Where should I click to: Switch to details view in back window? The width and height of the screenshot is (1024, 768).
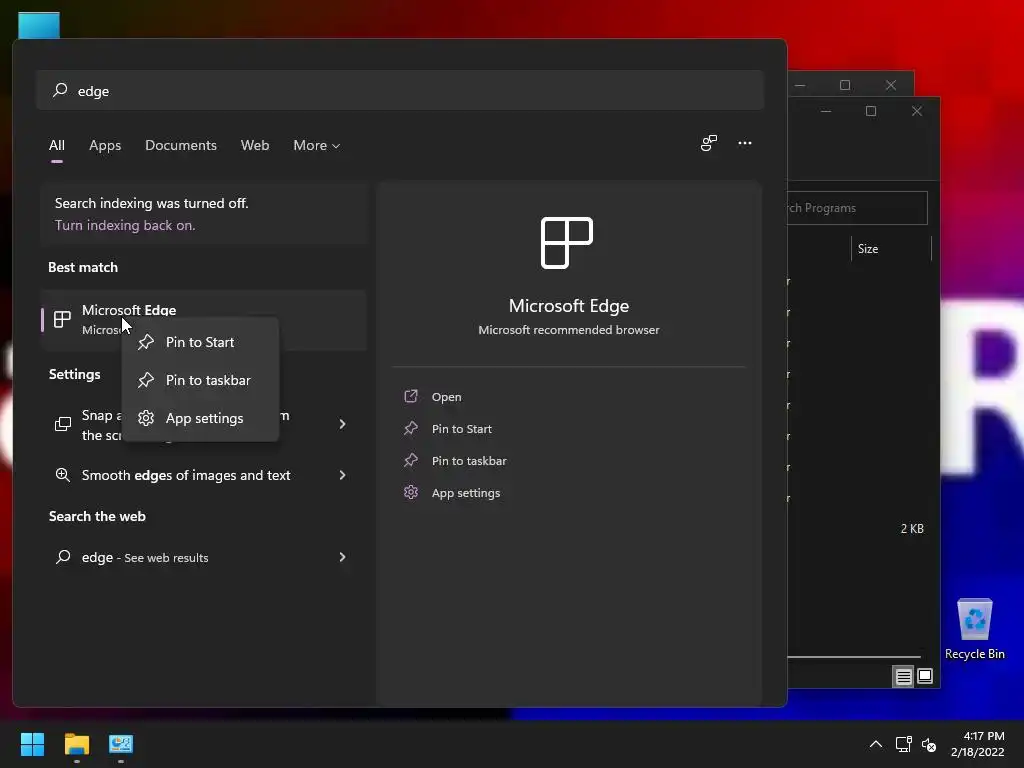903,677
